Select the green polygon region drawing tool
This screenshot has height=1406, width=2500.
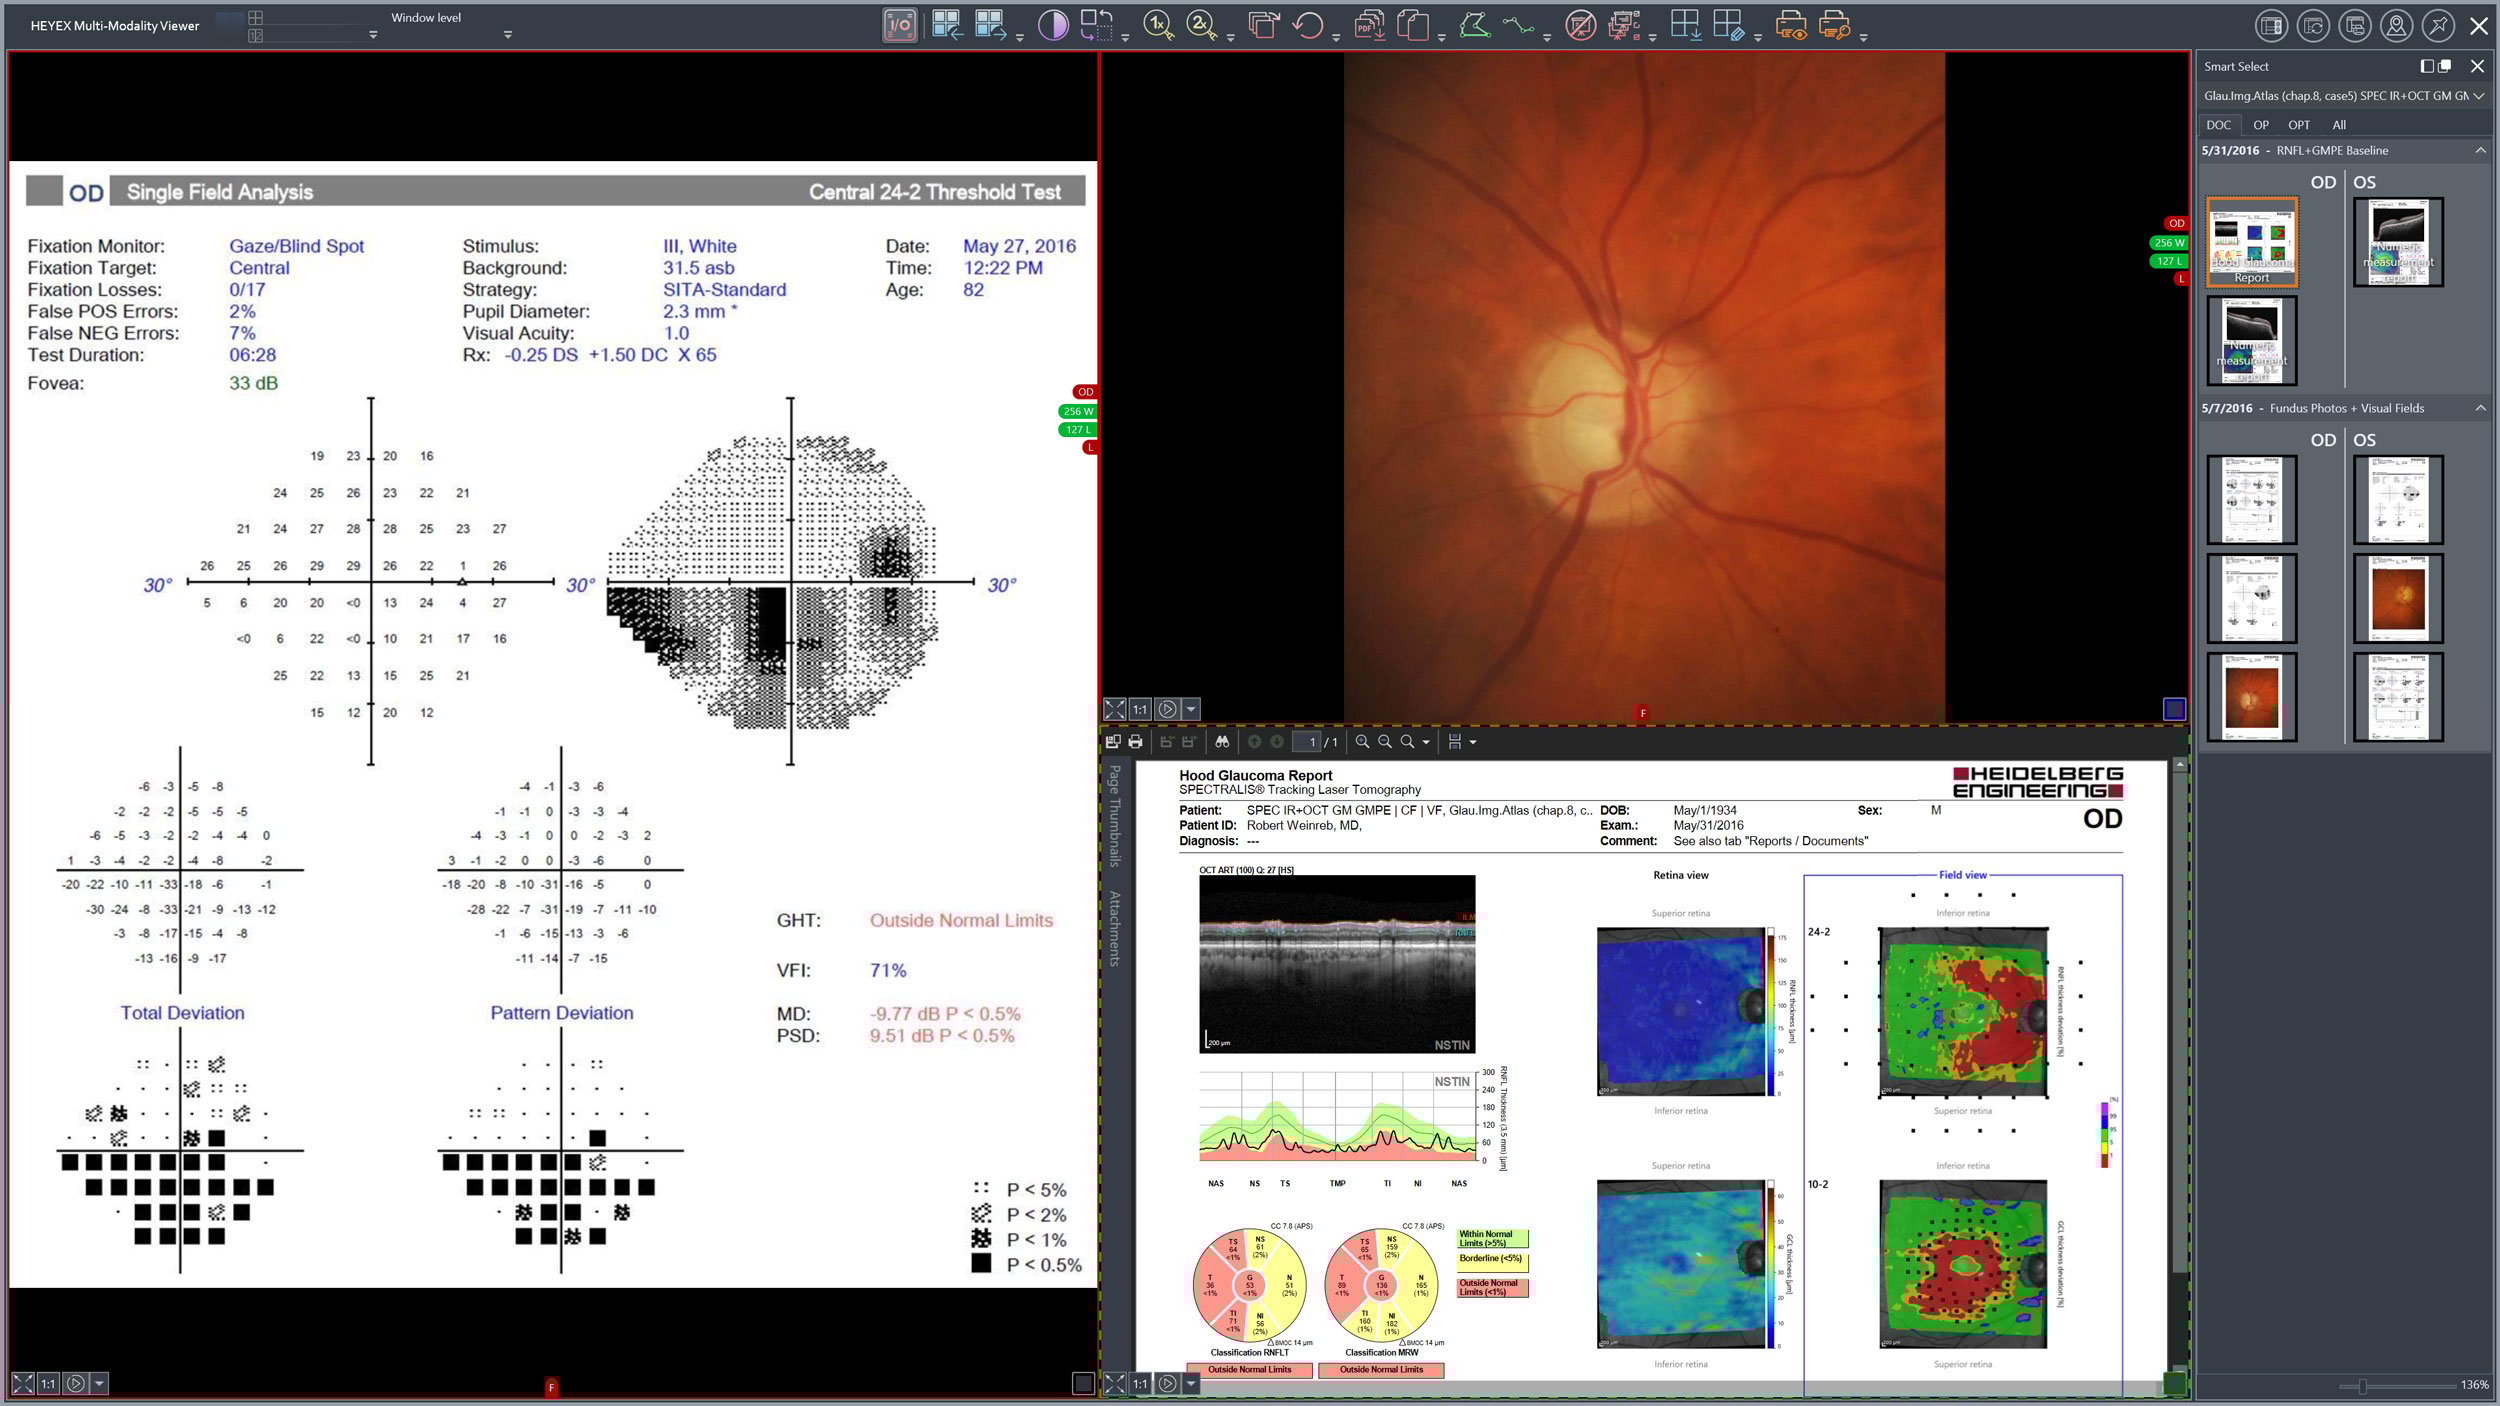tap(1474, 25)
